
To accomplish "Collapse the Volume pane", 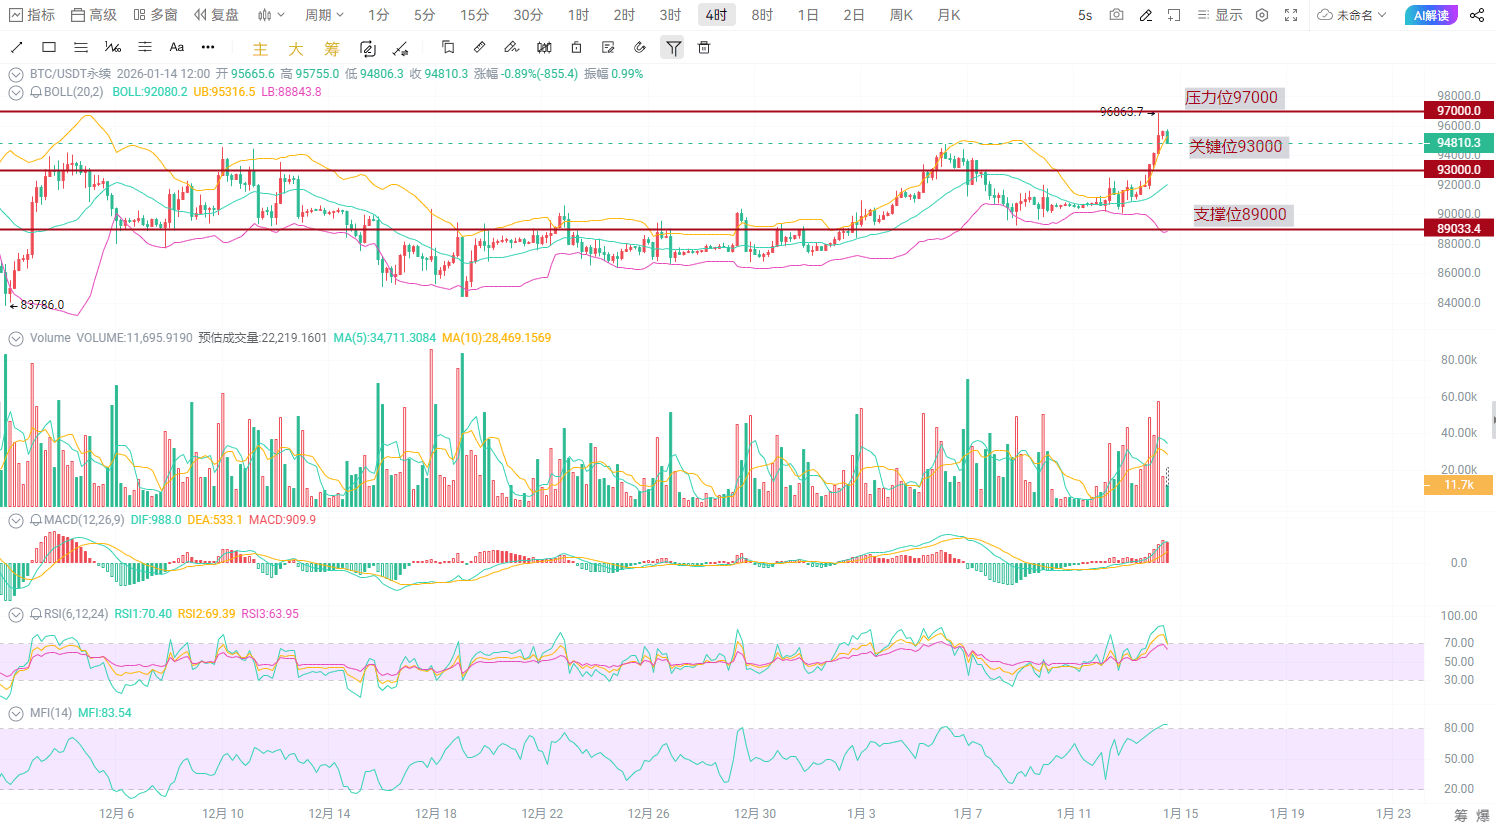I will 16,339.
